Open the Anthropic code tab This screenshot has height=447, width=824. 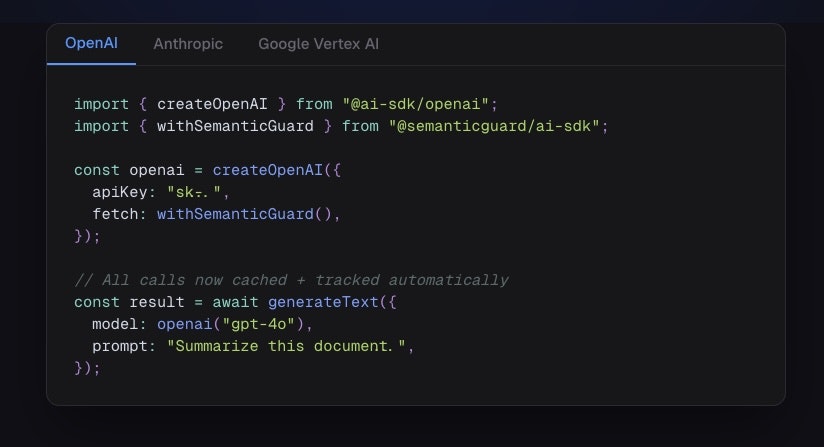pyautogui.click(x=188, y=44)
